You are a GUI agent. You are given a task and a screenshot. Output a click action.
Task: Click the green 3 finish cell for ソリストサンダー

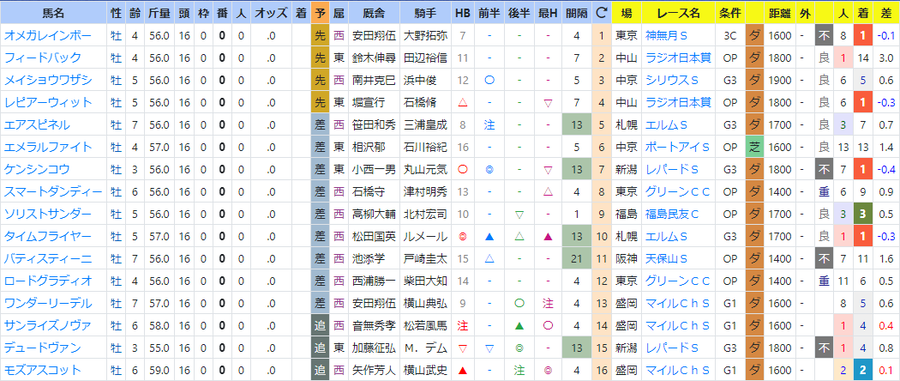point(863,214)
